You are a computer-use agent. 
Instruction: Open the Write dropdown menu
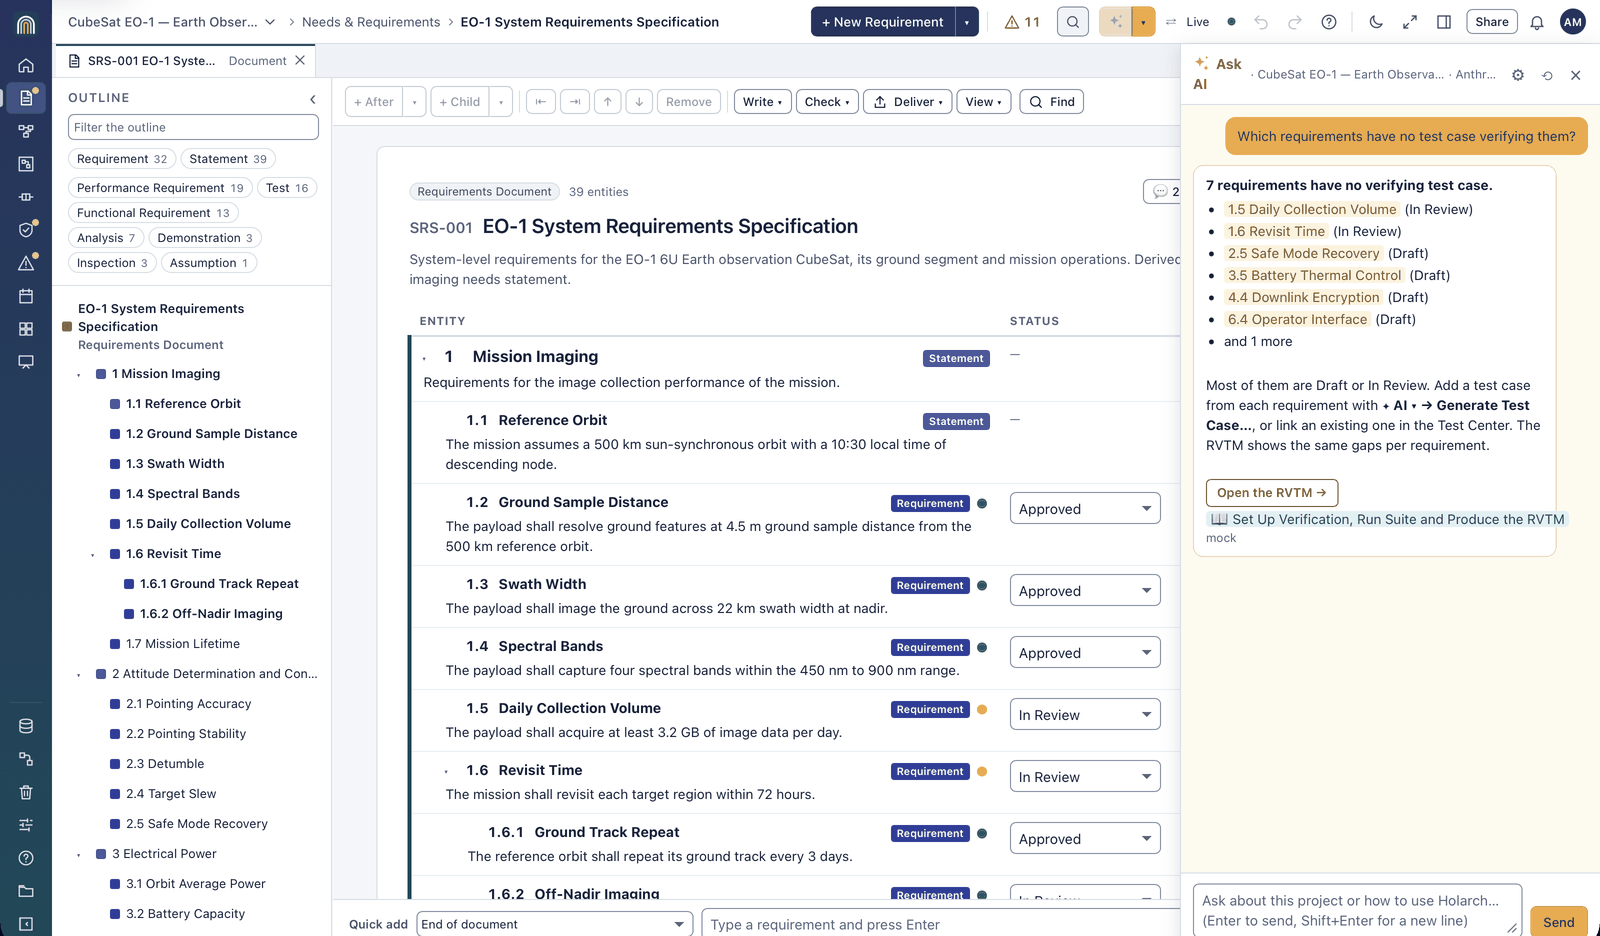tap(763, 102)
